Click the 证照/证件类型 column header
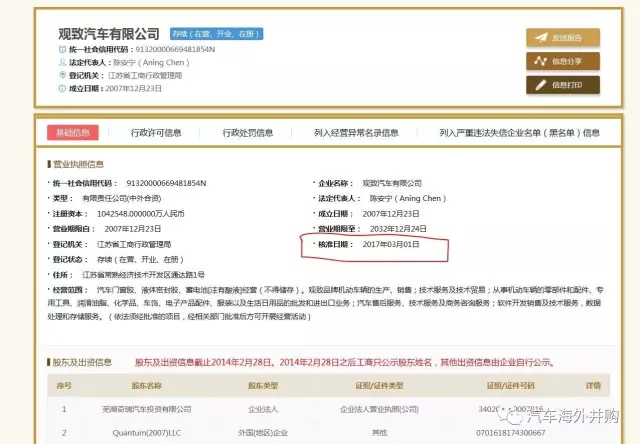Viewport: 640px width, 444px height. [379, 386]
